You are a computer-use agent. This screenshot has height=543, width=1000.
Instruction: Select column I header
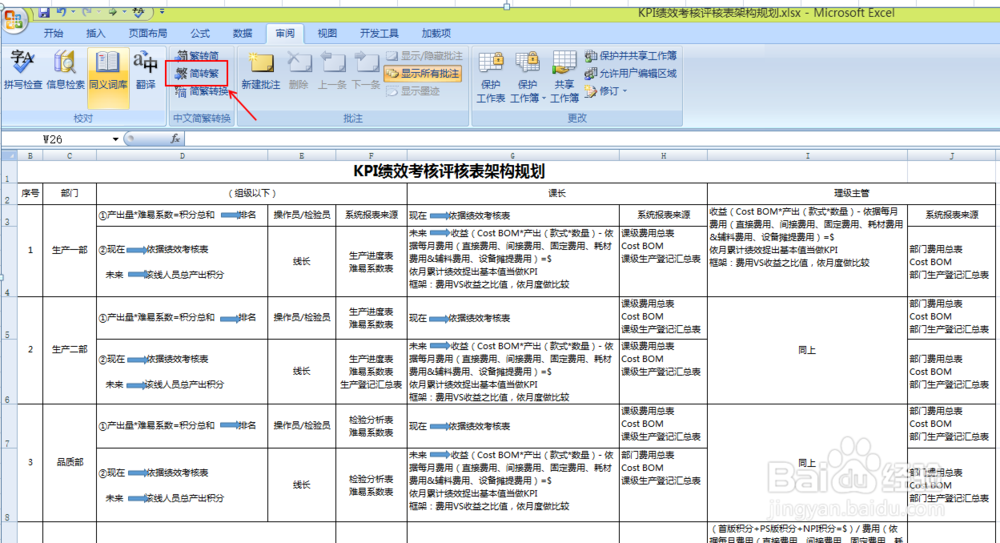click(807, 156)
